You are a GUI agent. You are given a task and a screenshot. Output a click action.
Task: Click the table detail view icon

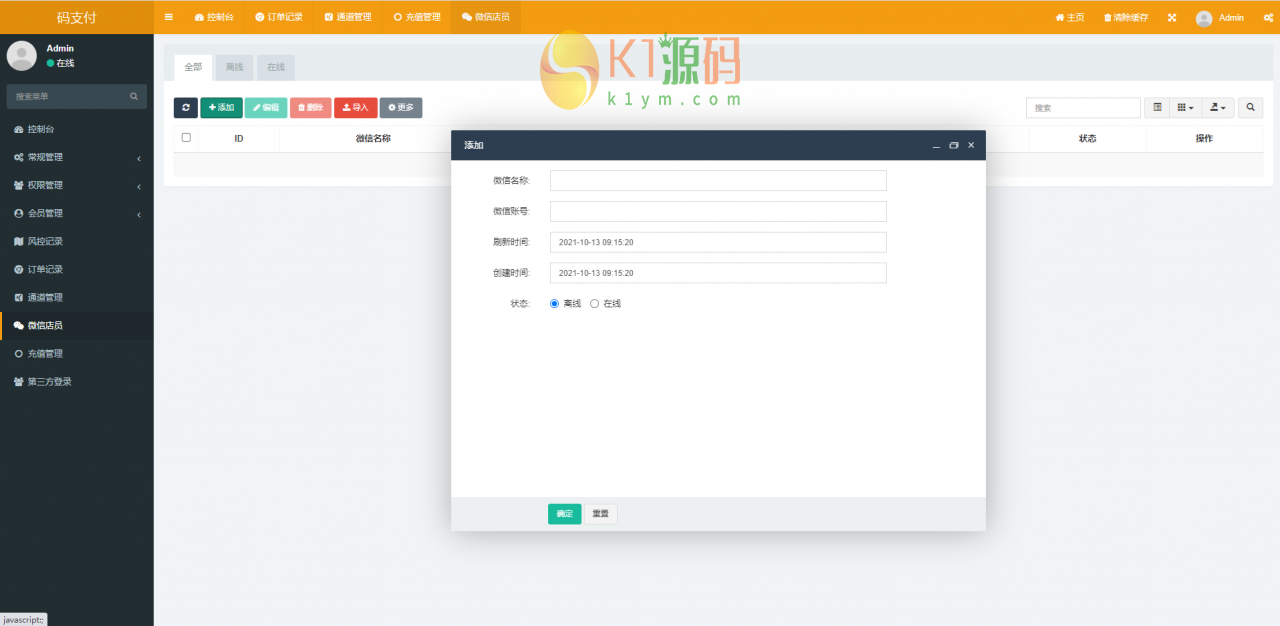pyautogui.click(x=1156, y=107)
